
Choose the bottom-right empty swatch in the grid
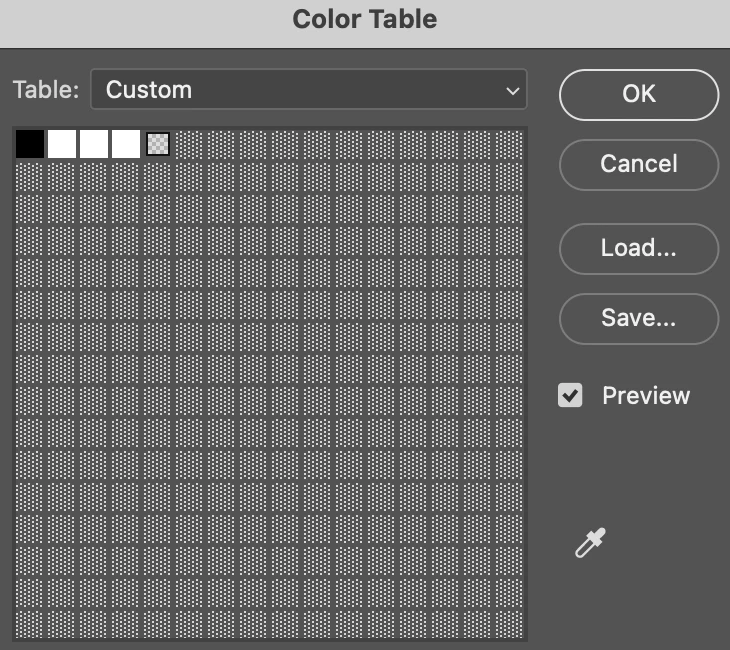[x=510, y=624]
